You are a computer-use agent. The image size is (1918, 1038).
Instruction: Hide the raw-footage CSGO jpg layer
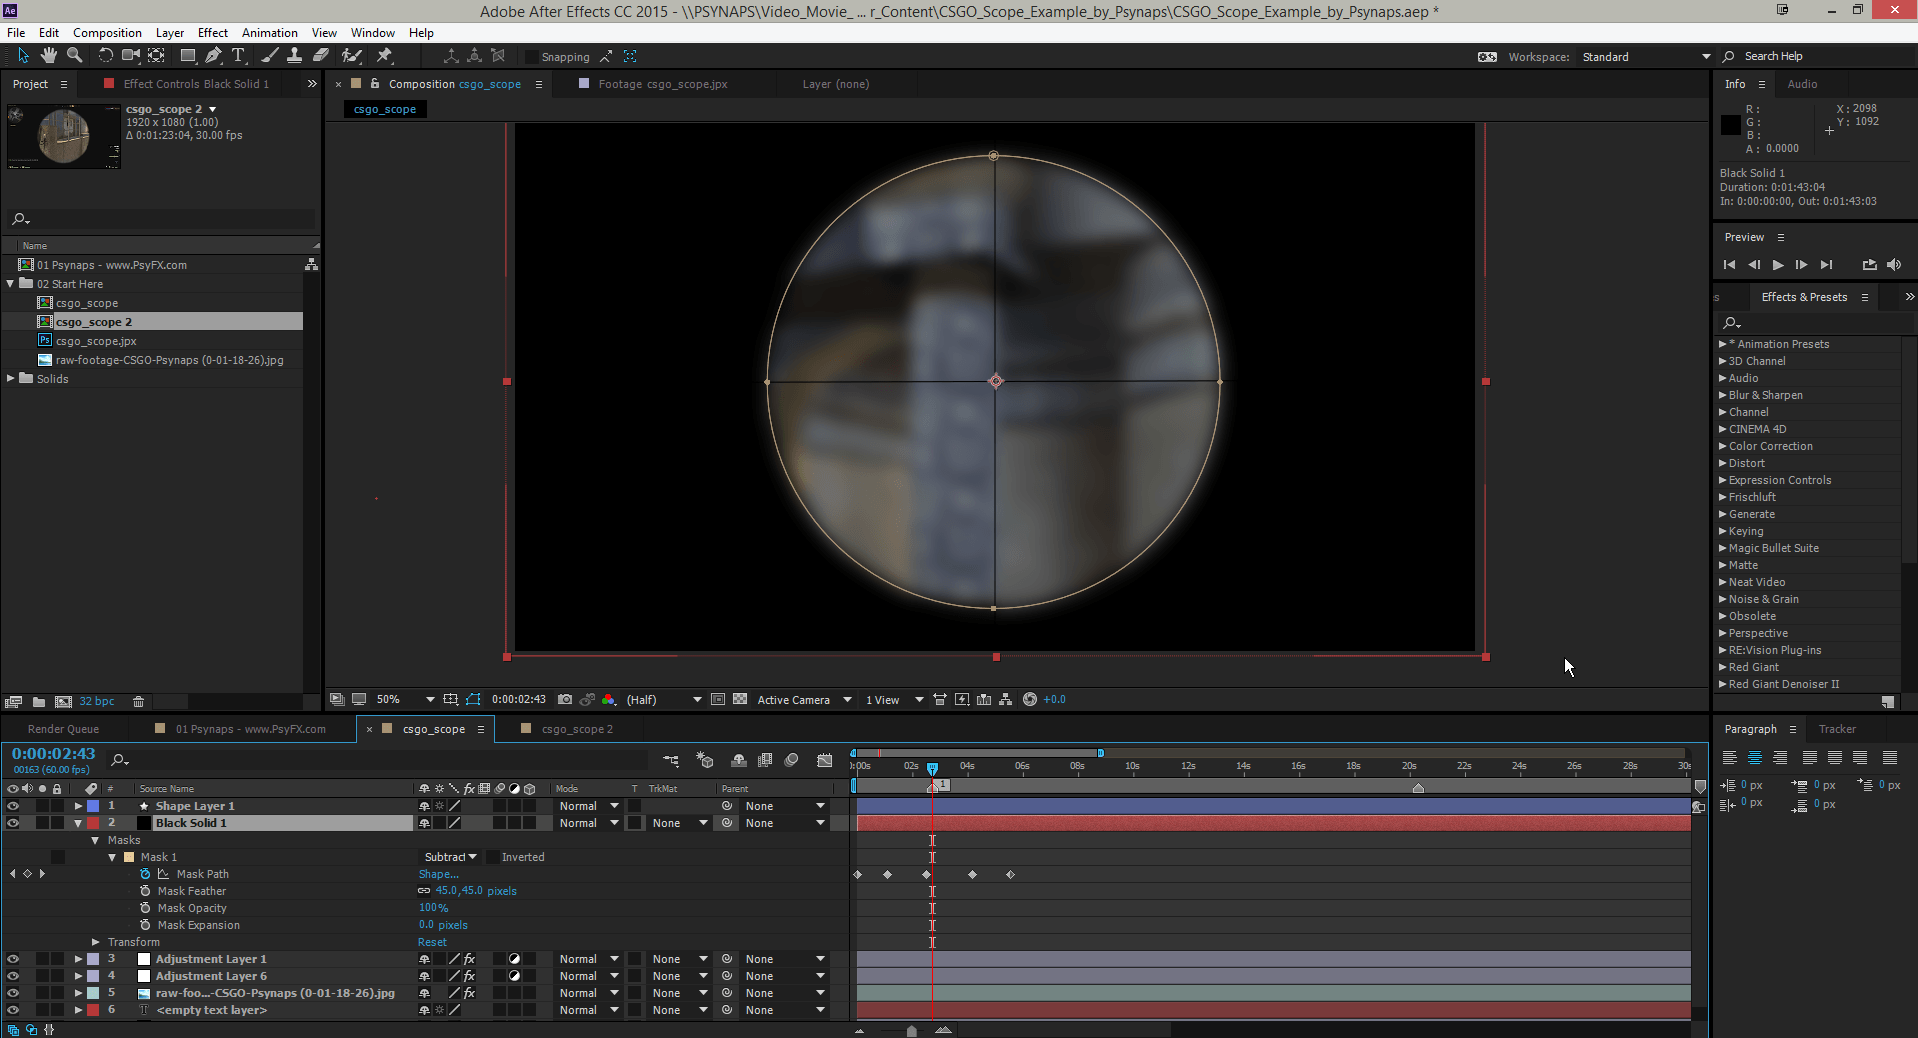pos(13,993)
